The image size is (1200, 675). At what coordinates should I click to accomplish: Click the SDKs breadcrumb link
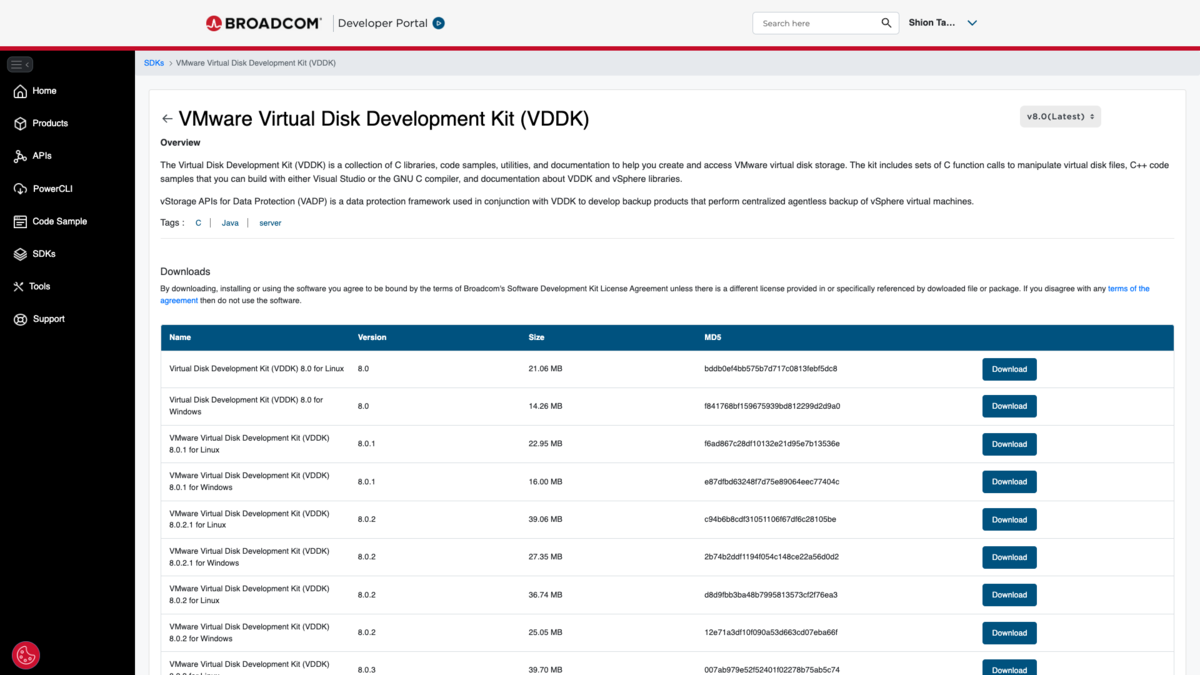coord(154,63)
